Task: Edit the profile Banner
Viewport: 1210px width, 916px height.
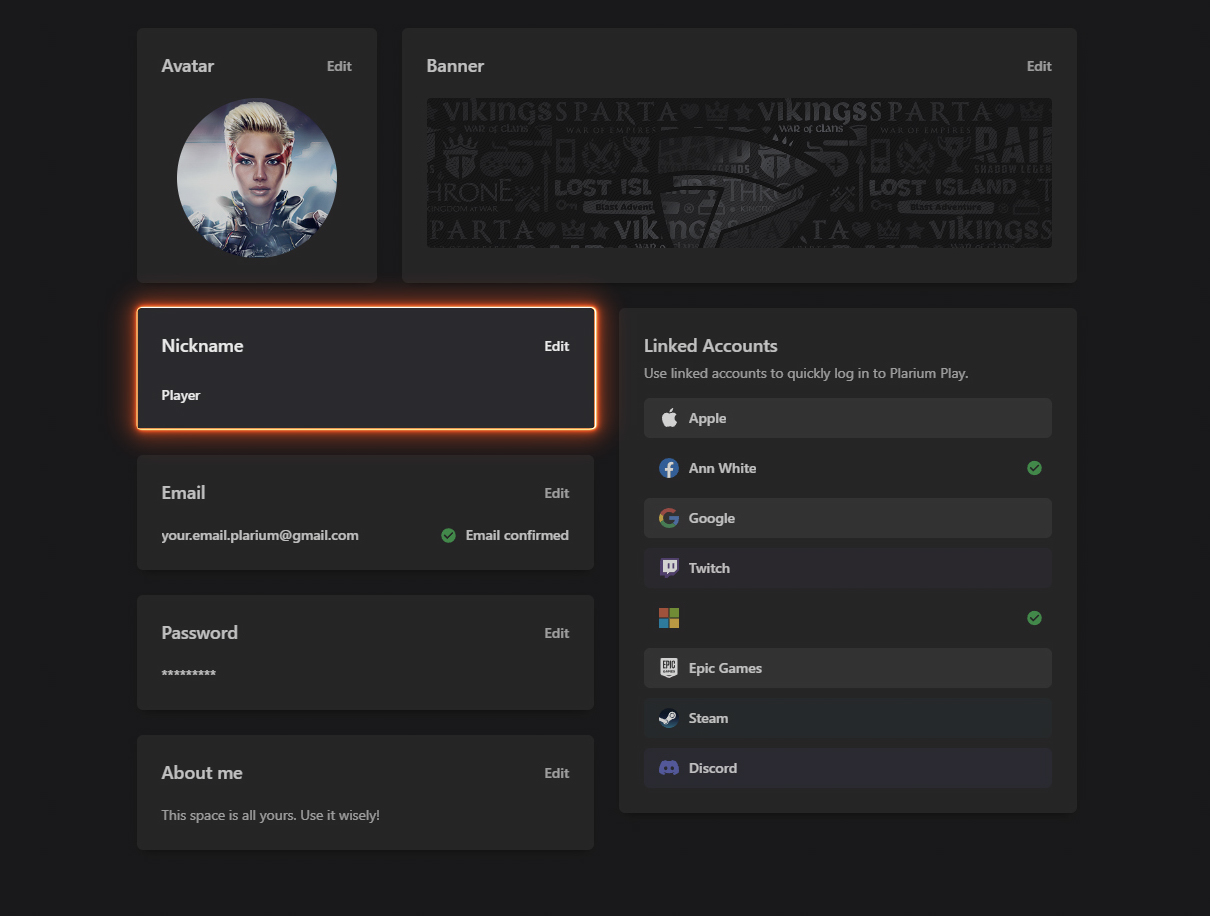Action: click(x=1039, y=66)
